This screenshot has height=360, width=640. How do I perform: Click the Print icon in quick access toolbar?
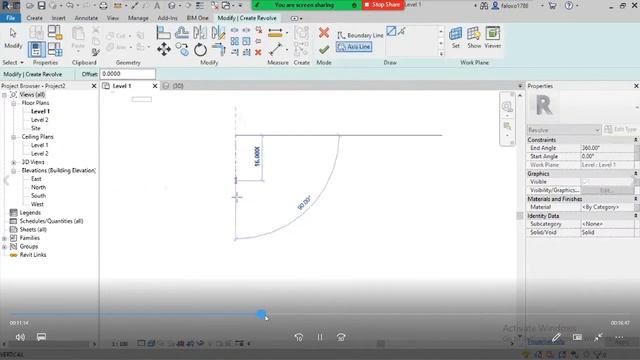(x=103, y=6)
